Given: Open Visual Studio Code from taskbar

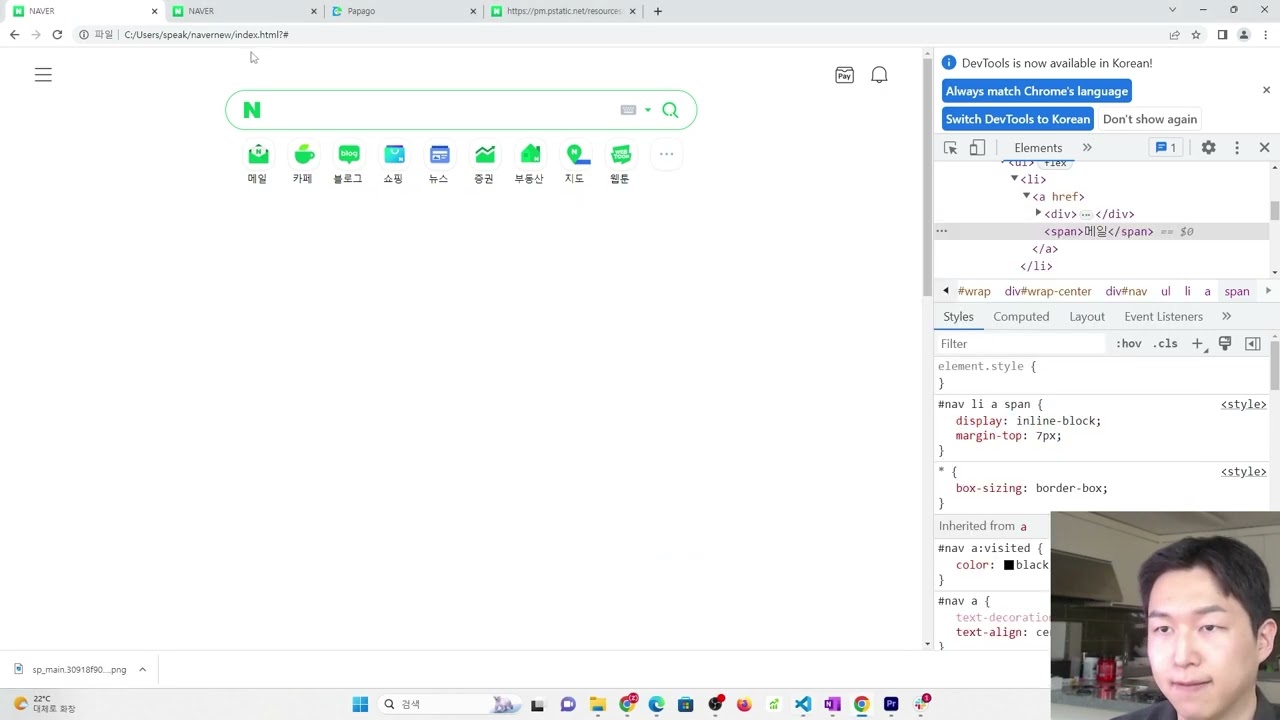Looking at the screenshot, I should 803,704.
